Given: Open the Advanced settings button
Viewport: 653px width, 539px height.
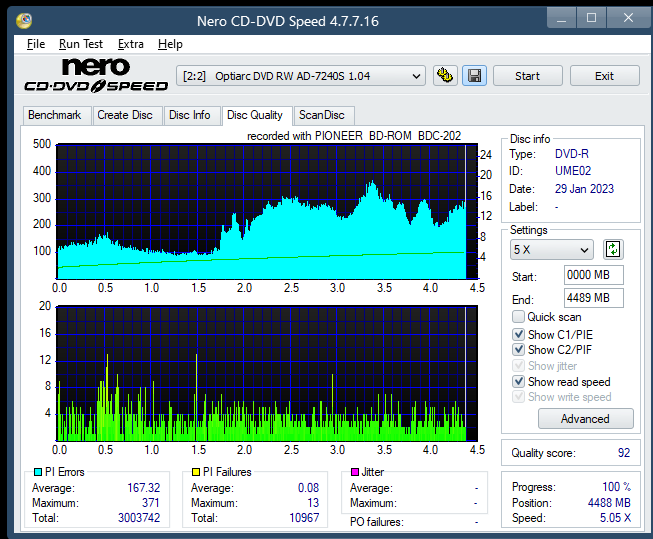Looking at the screenshot, I should point(586,419).
